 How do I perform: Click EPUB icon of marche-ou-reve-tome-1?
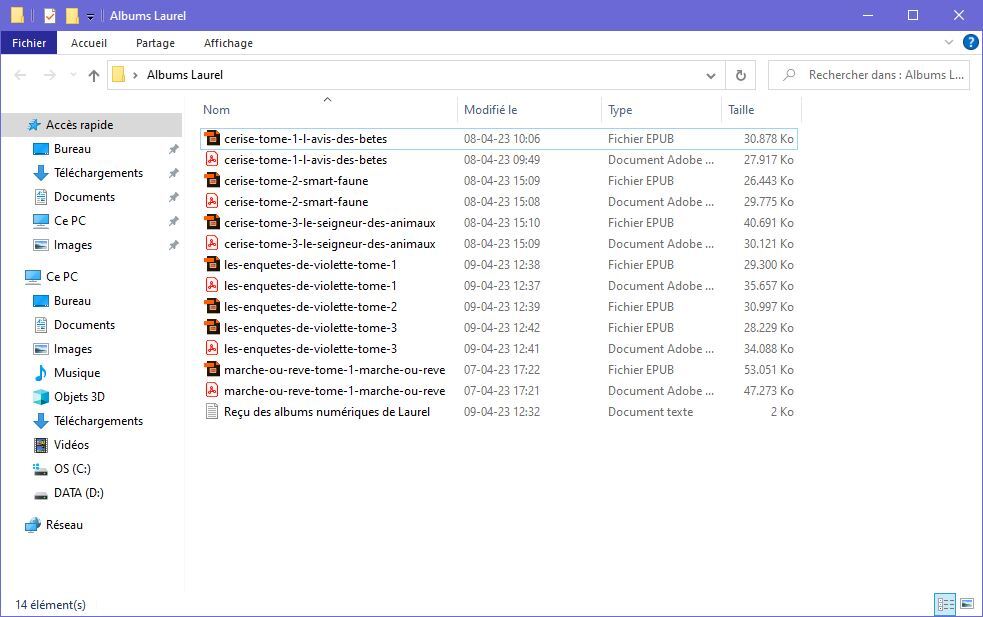pos(213,369)
